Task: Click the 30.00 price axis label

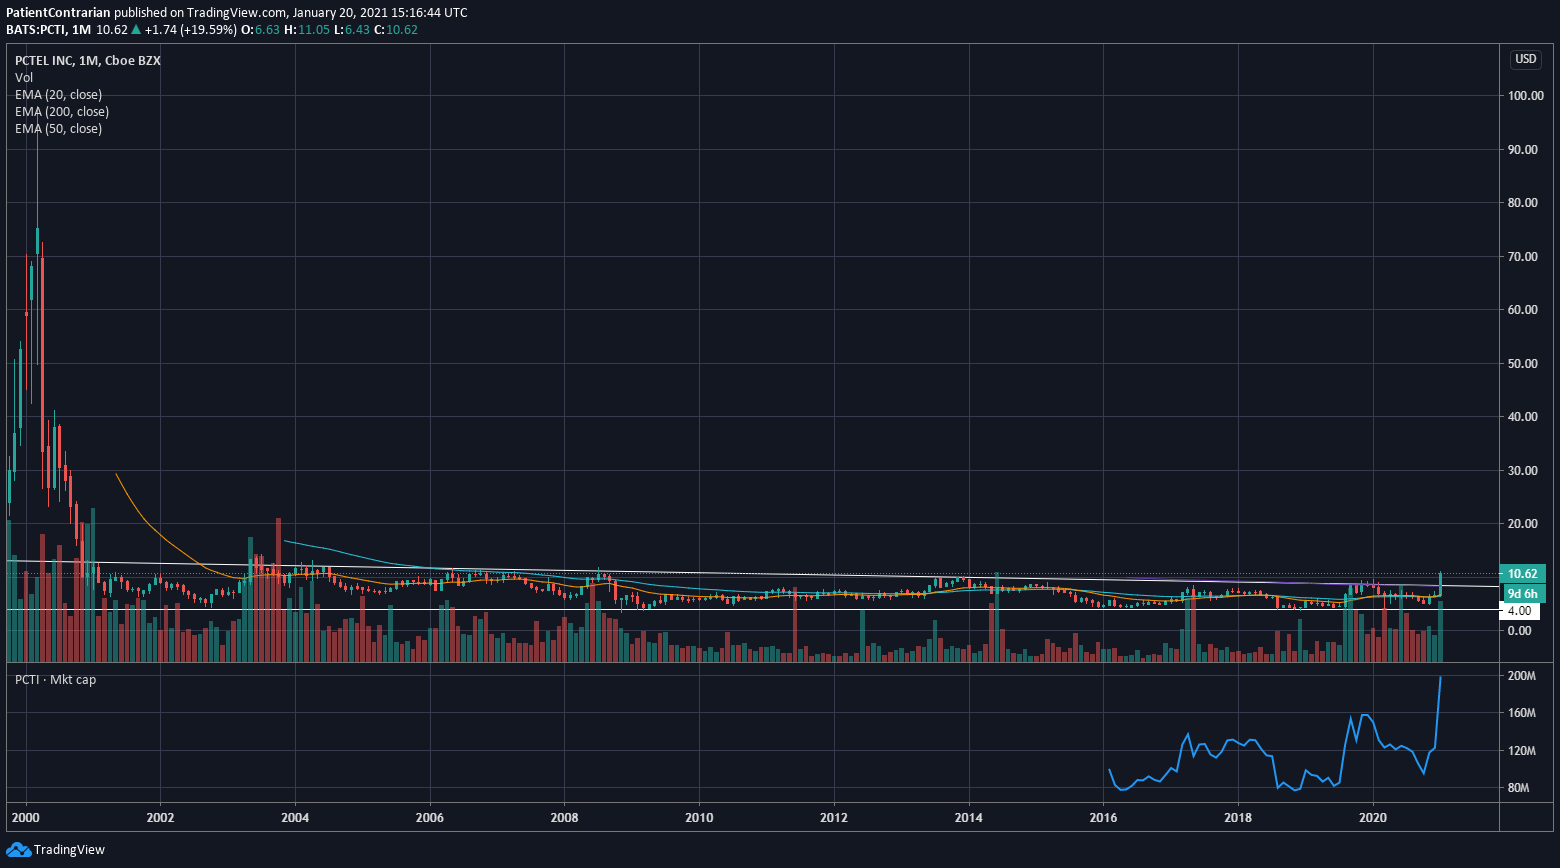Action: [1523, 471]
